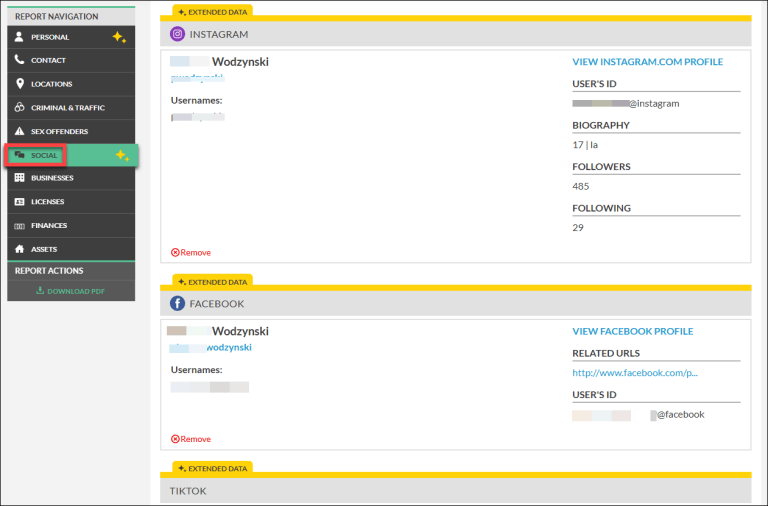Open View Instagram.com Profile link
768x506 pixels.
[x=647, y=62]
